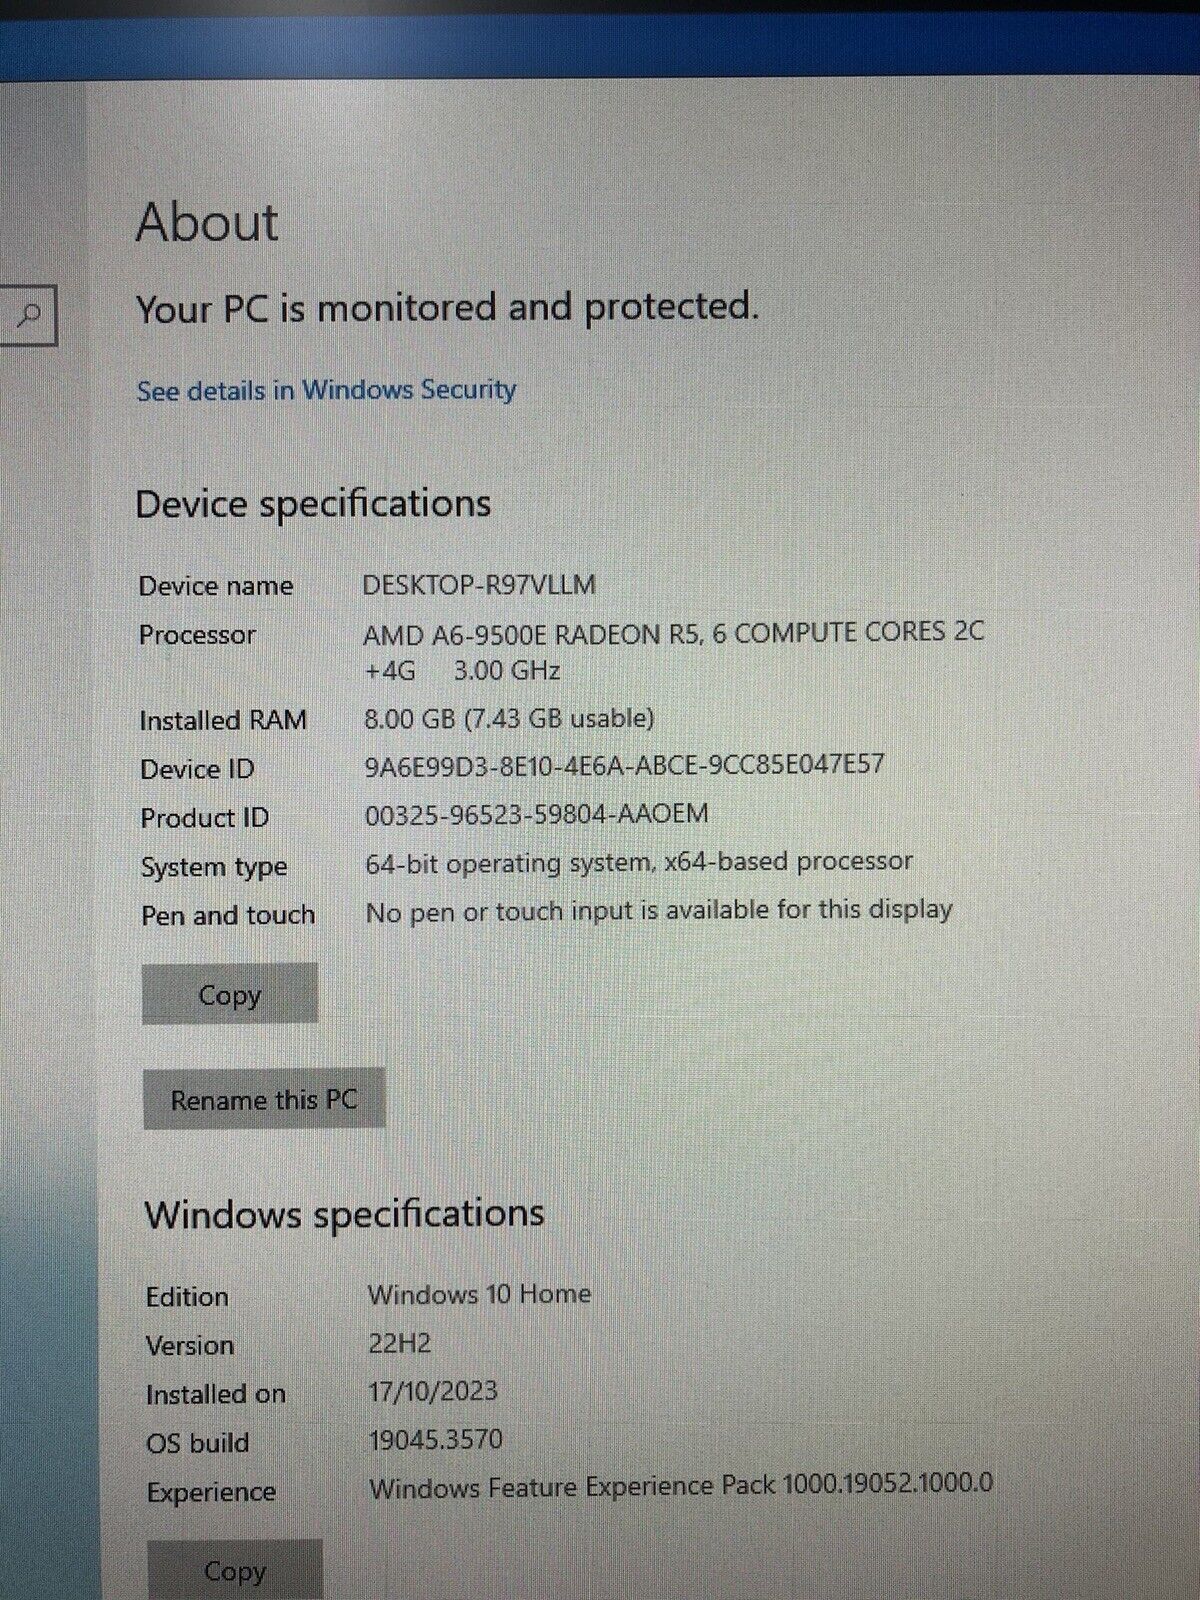Viewport: 1200px width, 1600px height.
Task: Click the System type label
Action: tap(214, 867)
